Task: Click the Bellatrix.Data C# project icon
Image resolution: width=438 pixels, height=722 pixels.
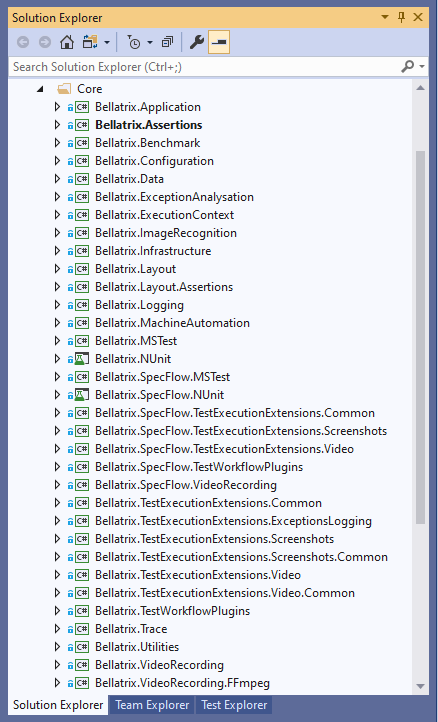Action: [82, 179]
